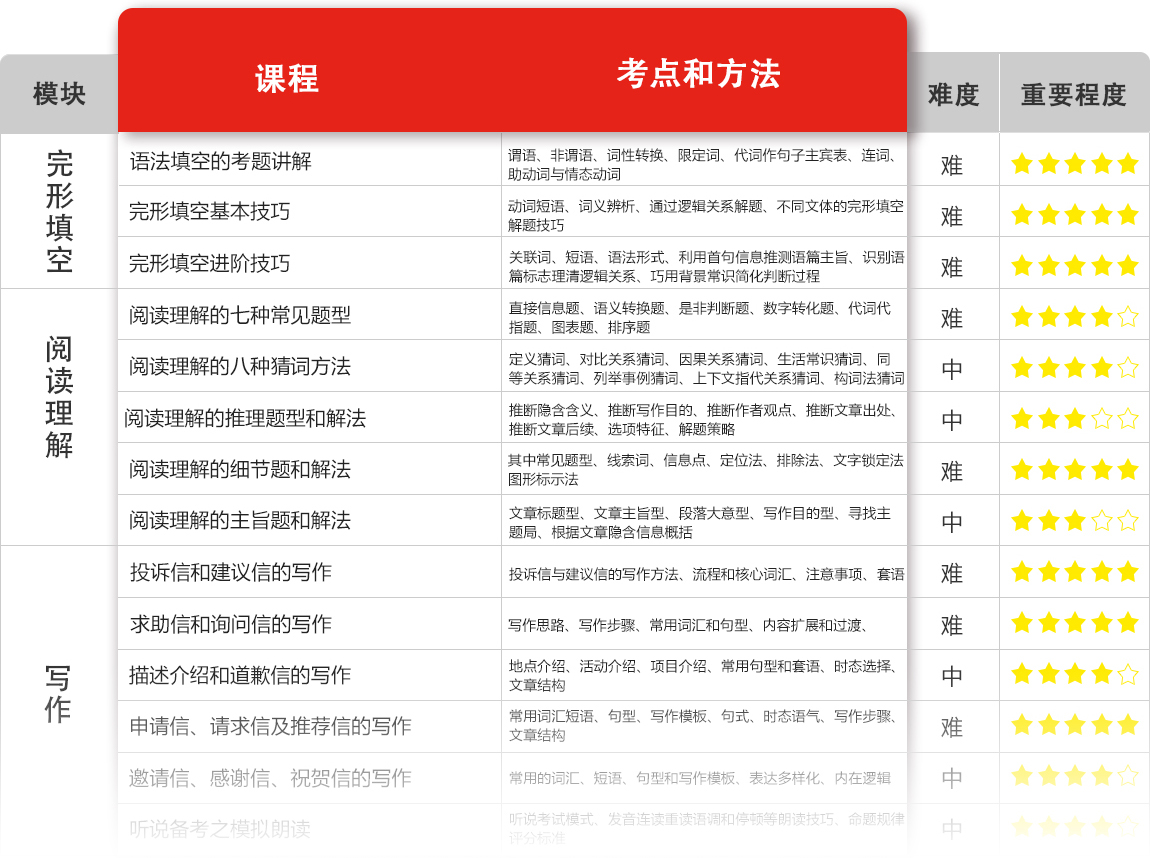This screenshot has width=1150, height=858.
Task: Select the 写作 module cell
Action: (x=58, y=694)
